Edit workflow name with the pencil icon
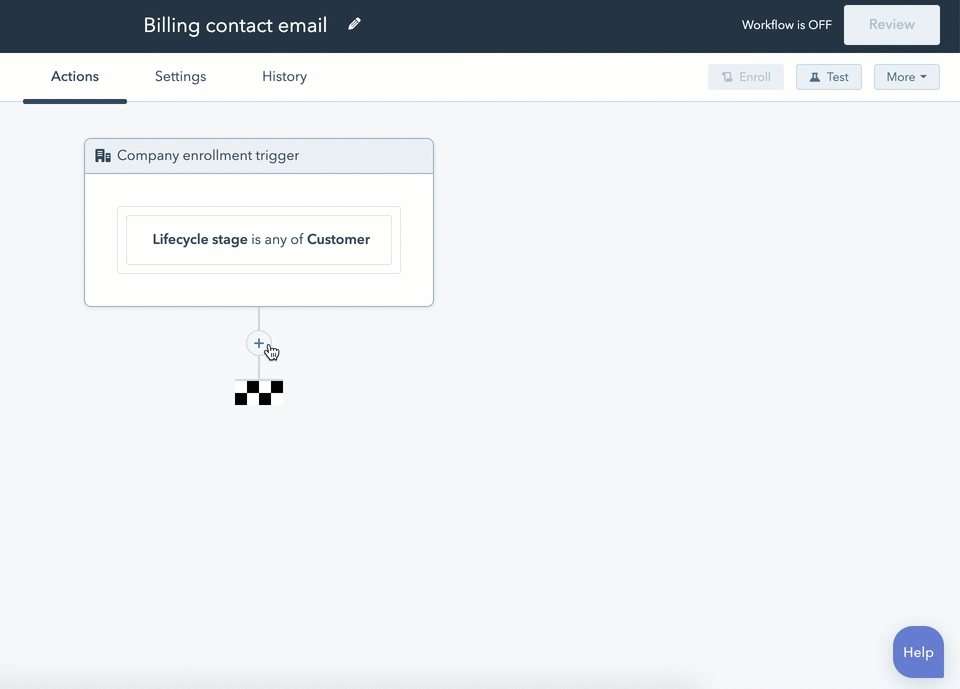960x689 pixels. click(354, 24)
